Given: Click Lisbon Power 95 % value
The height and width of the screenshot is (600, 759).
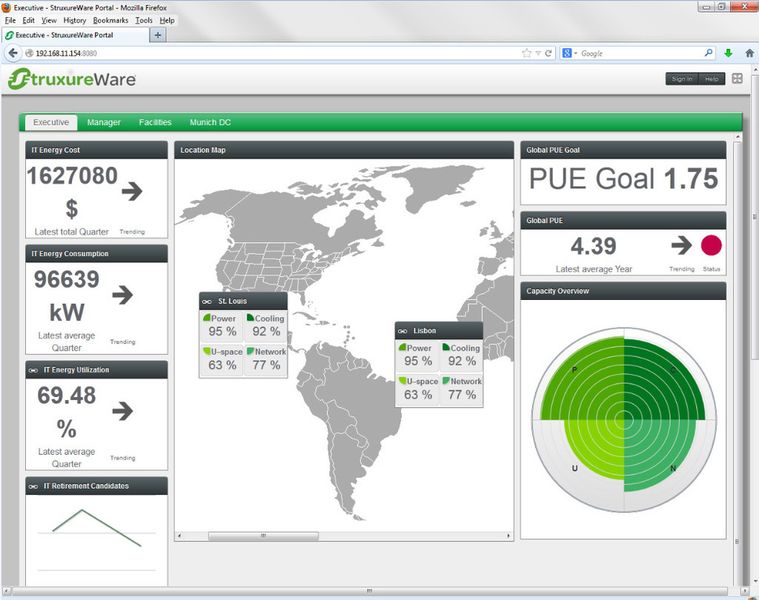Looking at the screenshot, I should pos(418,361).
